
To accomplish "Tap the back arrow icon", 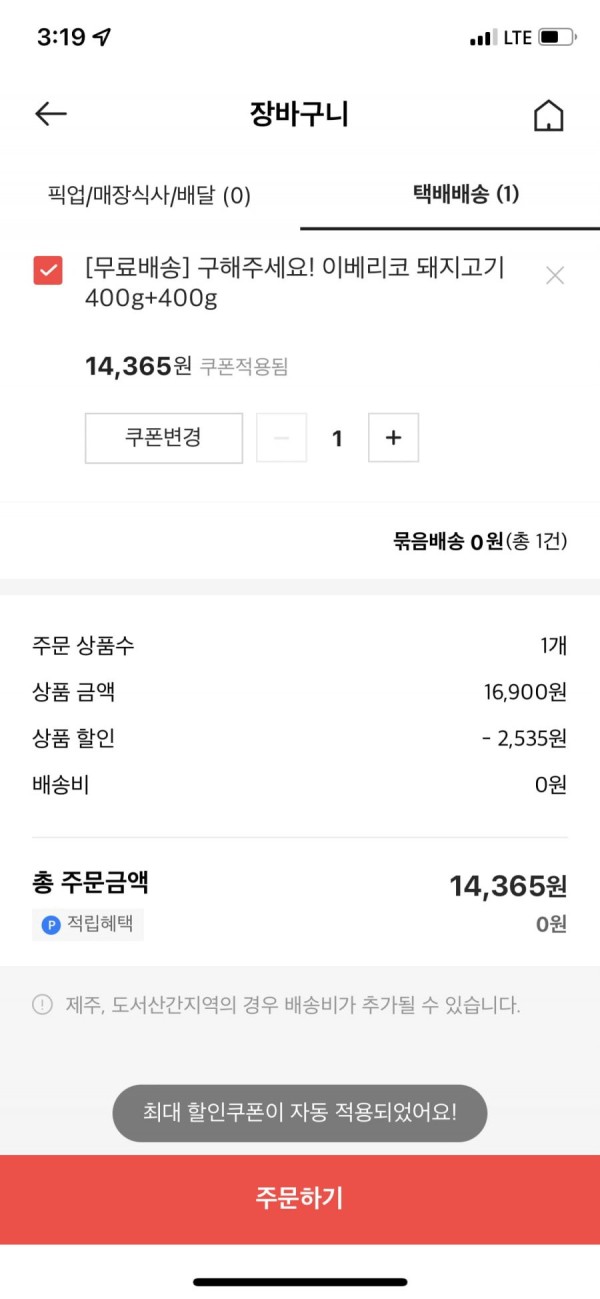I will point(51,114).
